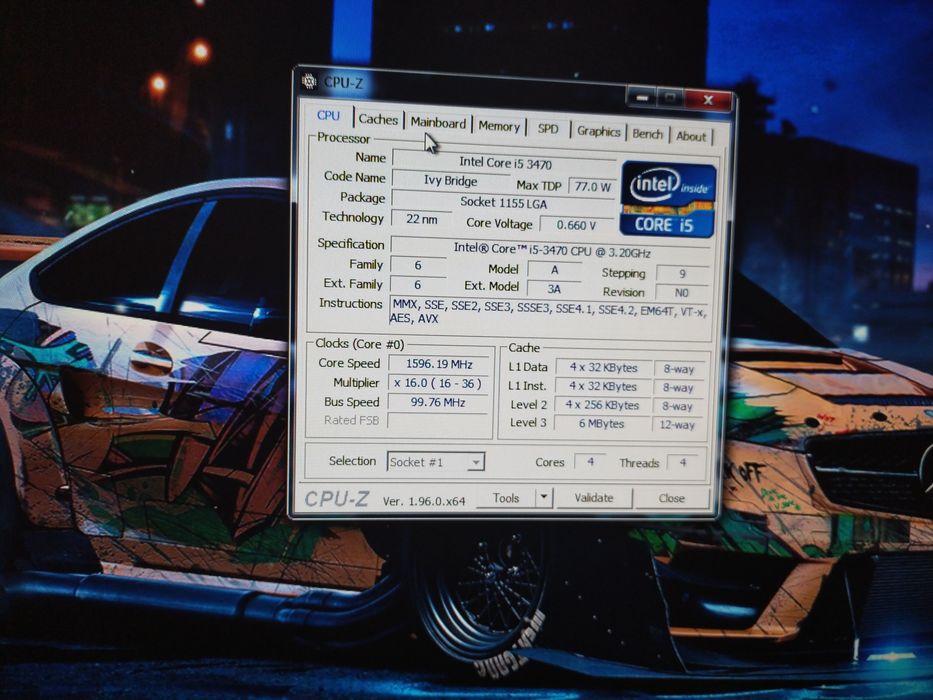Open the Mainboard tab
933x700 pixels.
[438, 123]
